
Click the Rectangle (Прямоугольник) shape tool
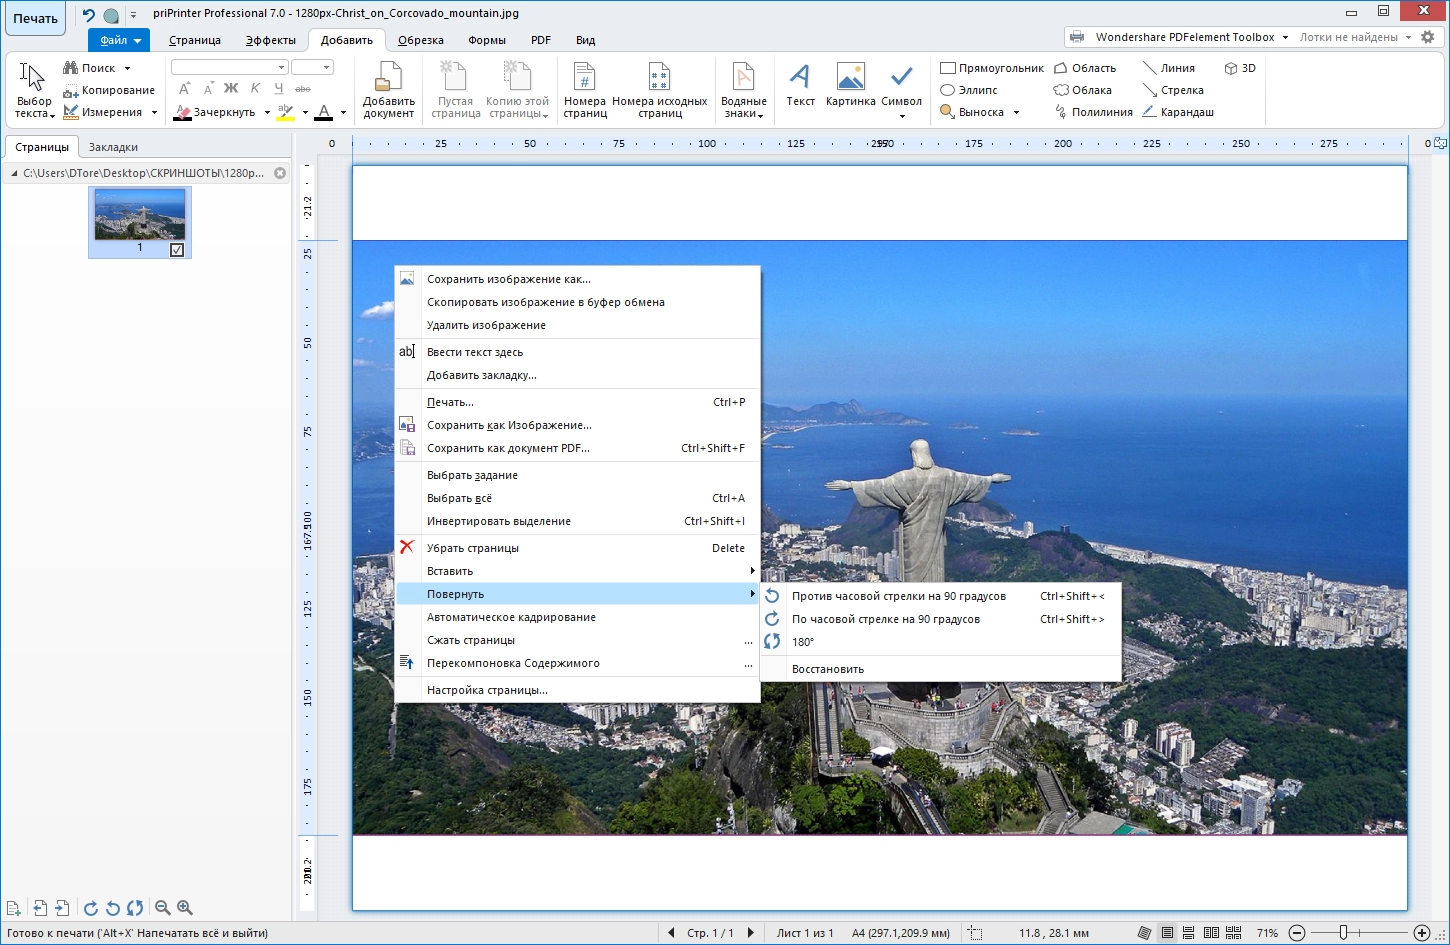click(992, 68)
